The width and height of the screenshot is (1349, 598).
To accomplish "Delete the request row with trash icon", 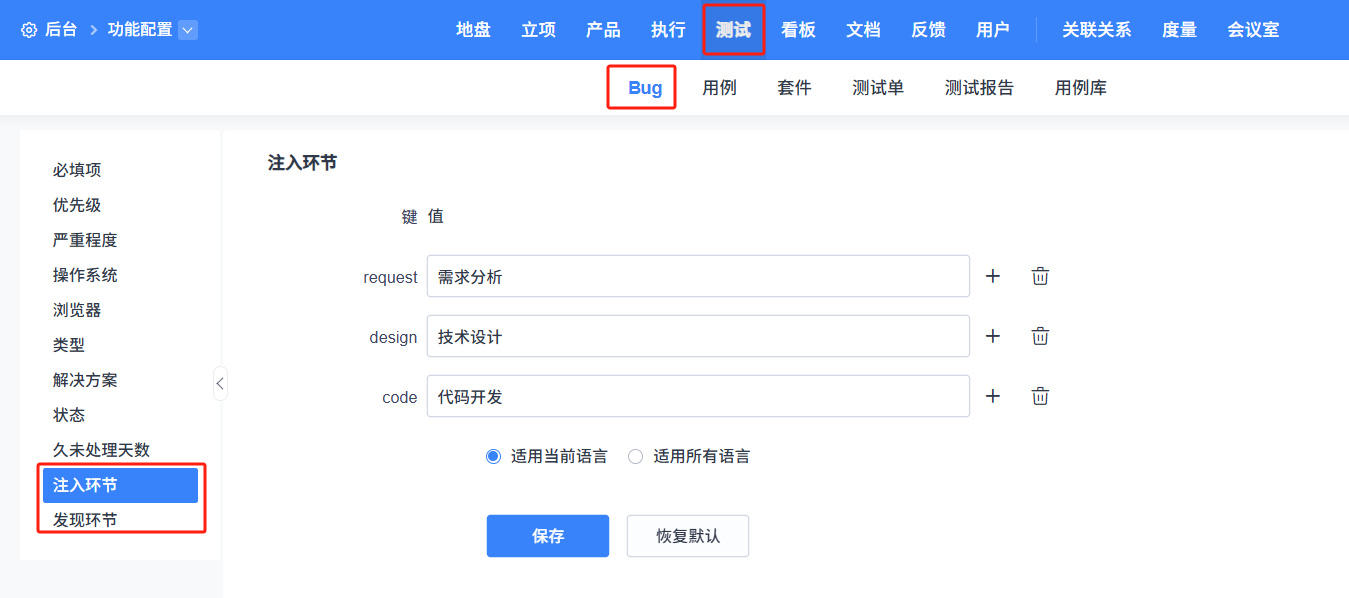I will [1040, 276].
